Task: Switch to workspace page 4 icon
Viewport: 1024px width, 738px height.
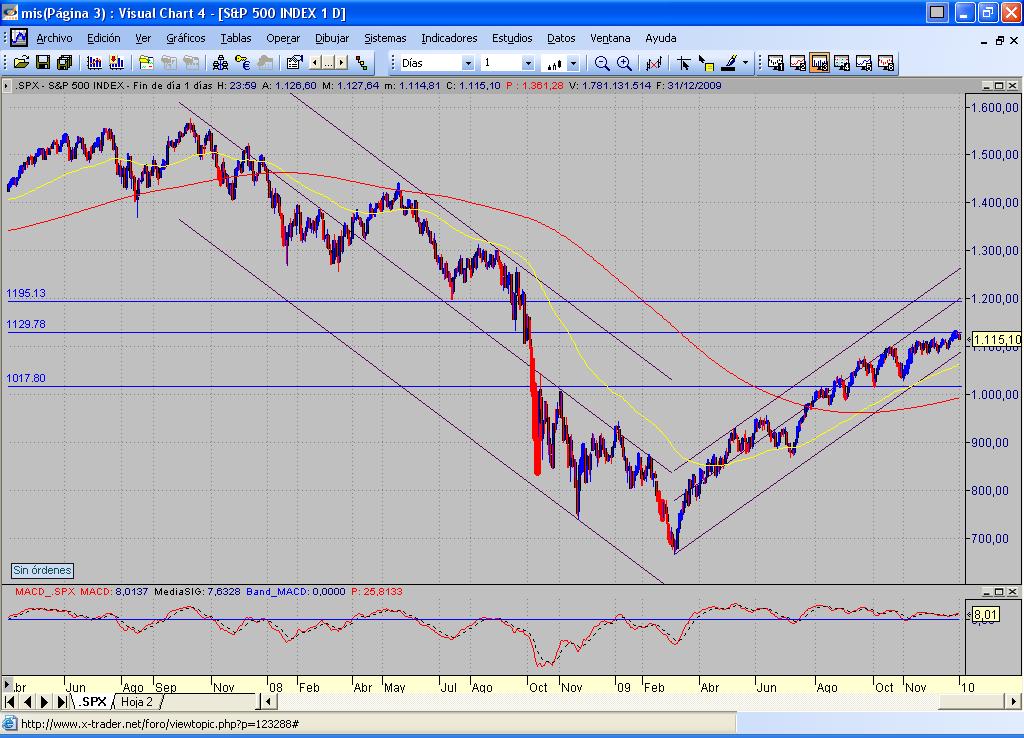Action: click(x=841, y=63)
